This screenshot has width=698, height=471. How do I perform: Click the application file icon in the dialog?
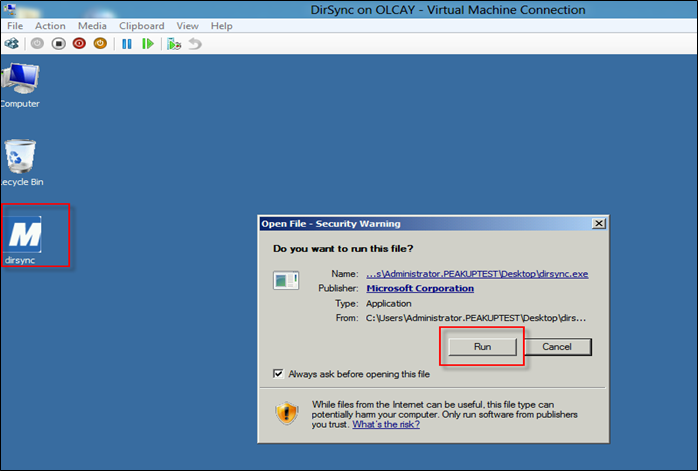coord(286,280)
